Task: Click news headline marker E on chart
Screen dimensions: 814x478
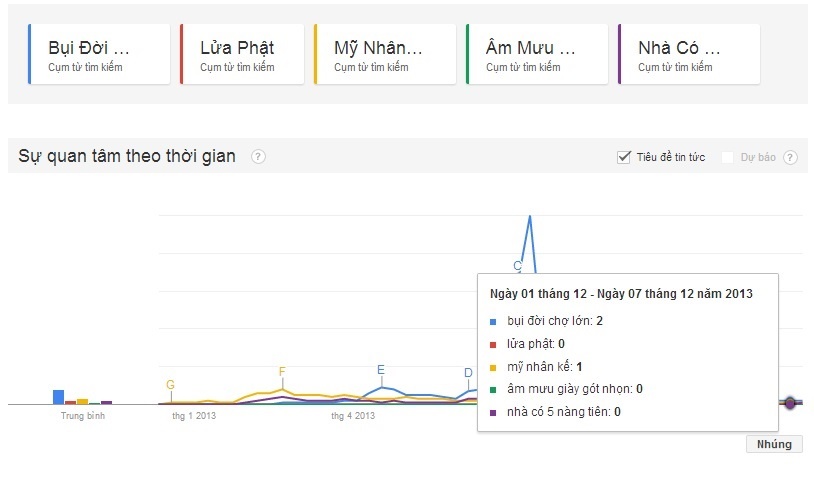Action: point(381,369)
